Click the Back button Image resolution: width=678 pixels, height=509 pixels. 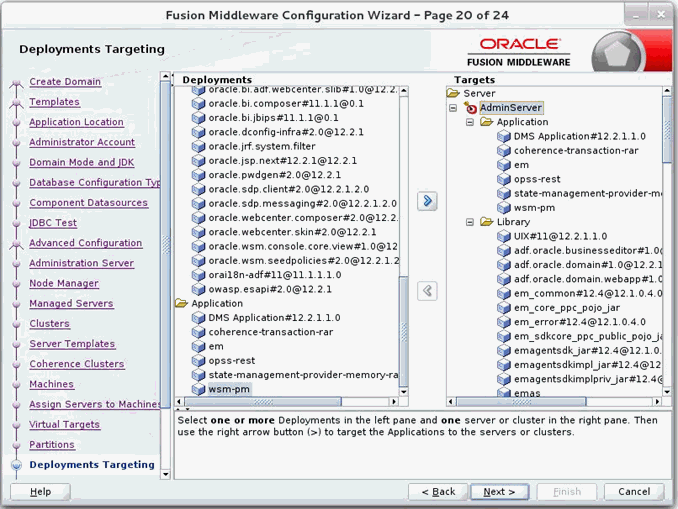(x=438, y=492)
